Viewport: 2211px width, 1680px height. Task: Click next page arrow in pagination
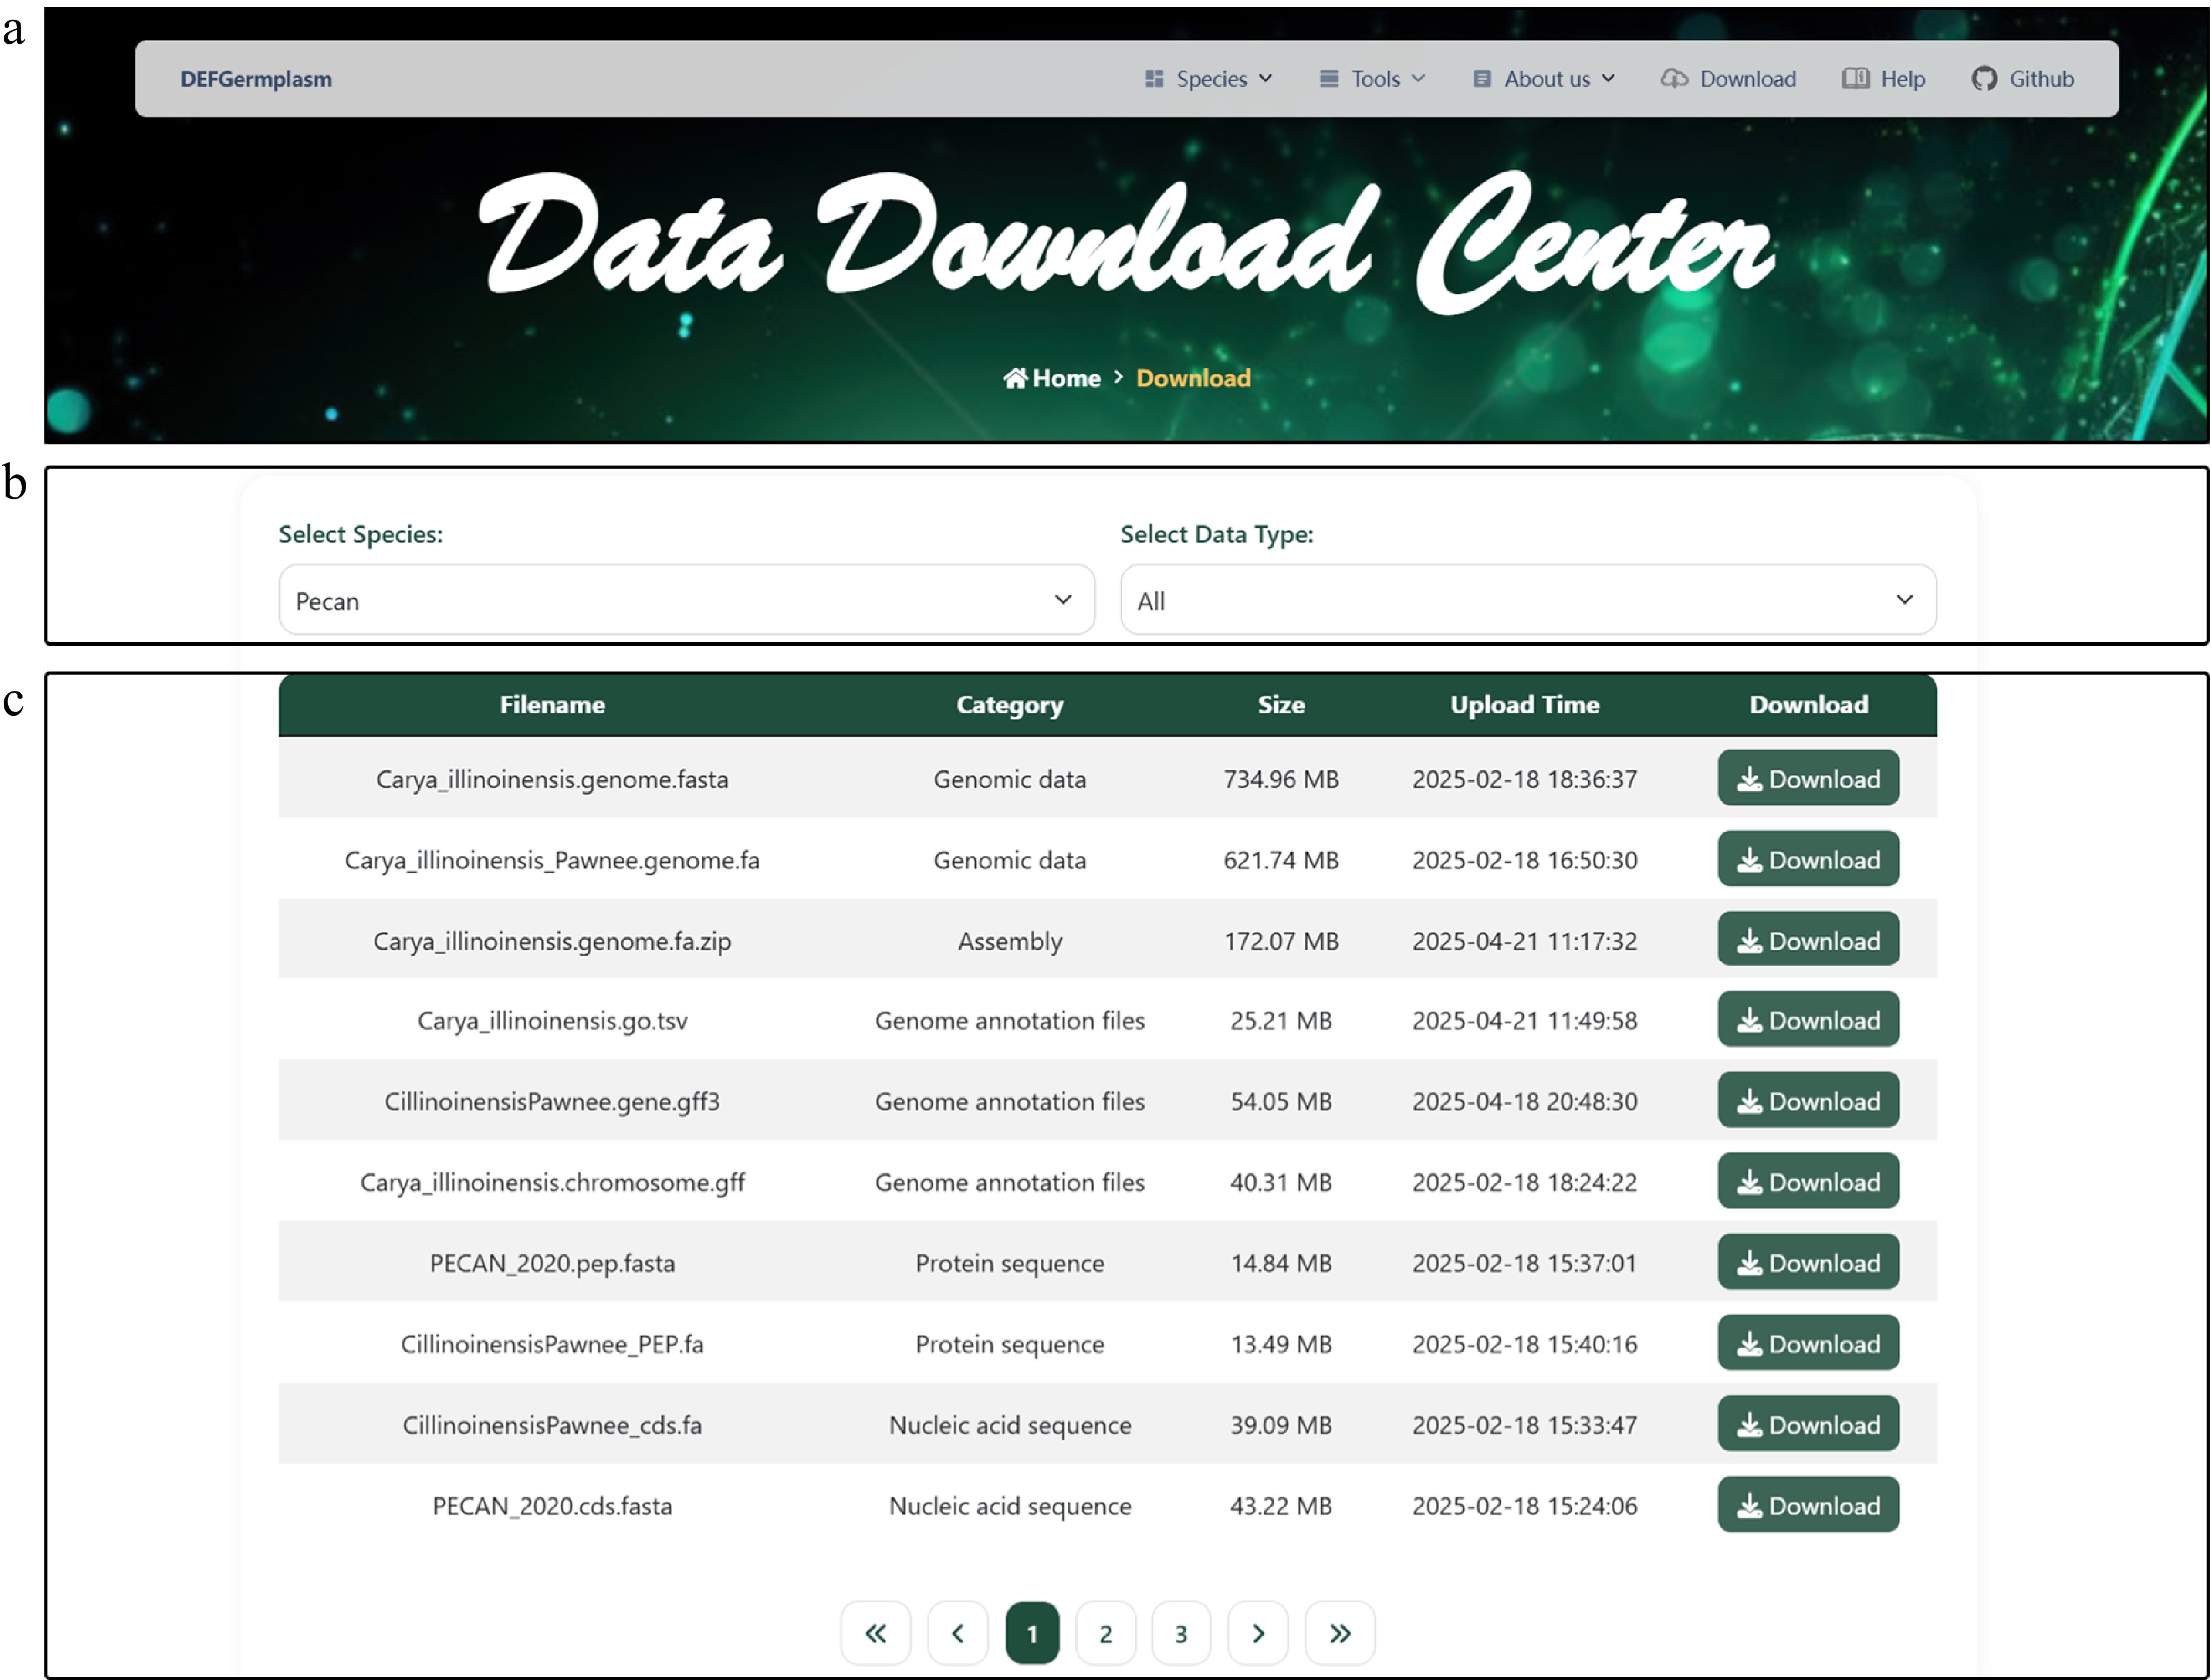[x=1258, y=1633]
